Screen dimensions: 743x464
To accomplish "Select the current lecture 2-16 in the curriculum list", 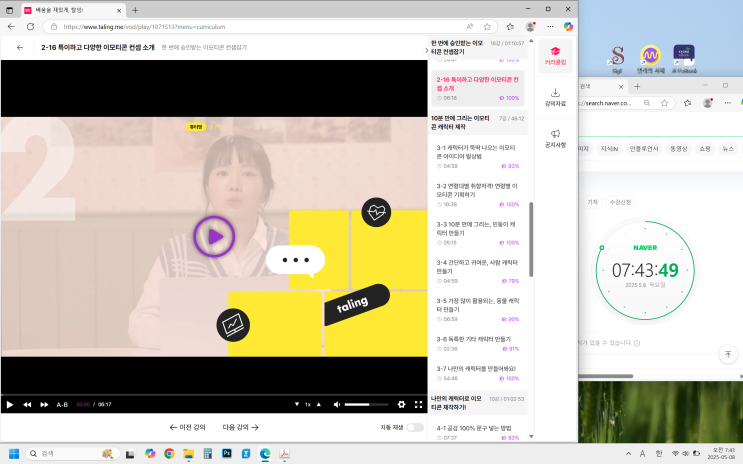I will pos(478,89).
